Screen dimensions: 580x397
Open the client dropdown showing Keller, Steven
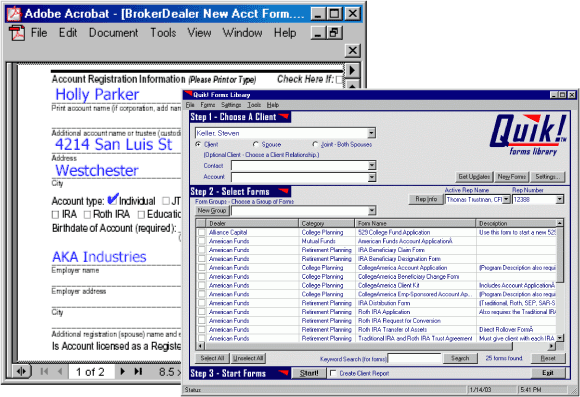click(371, 133)
